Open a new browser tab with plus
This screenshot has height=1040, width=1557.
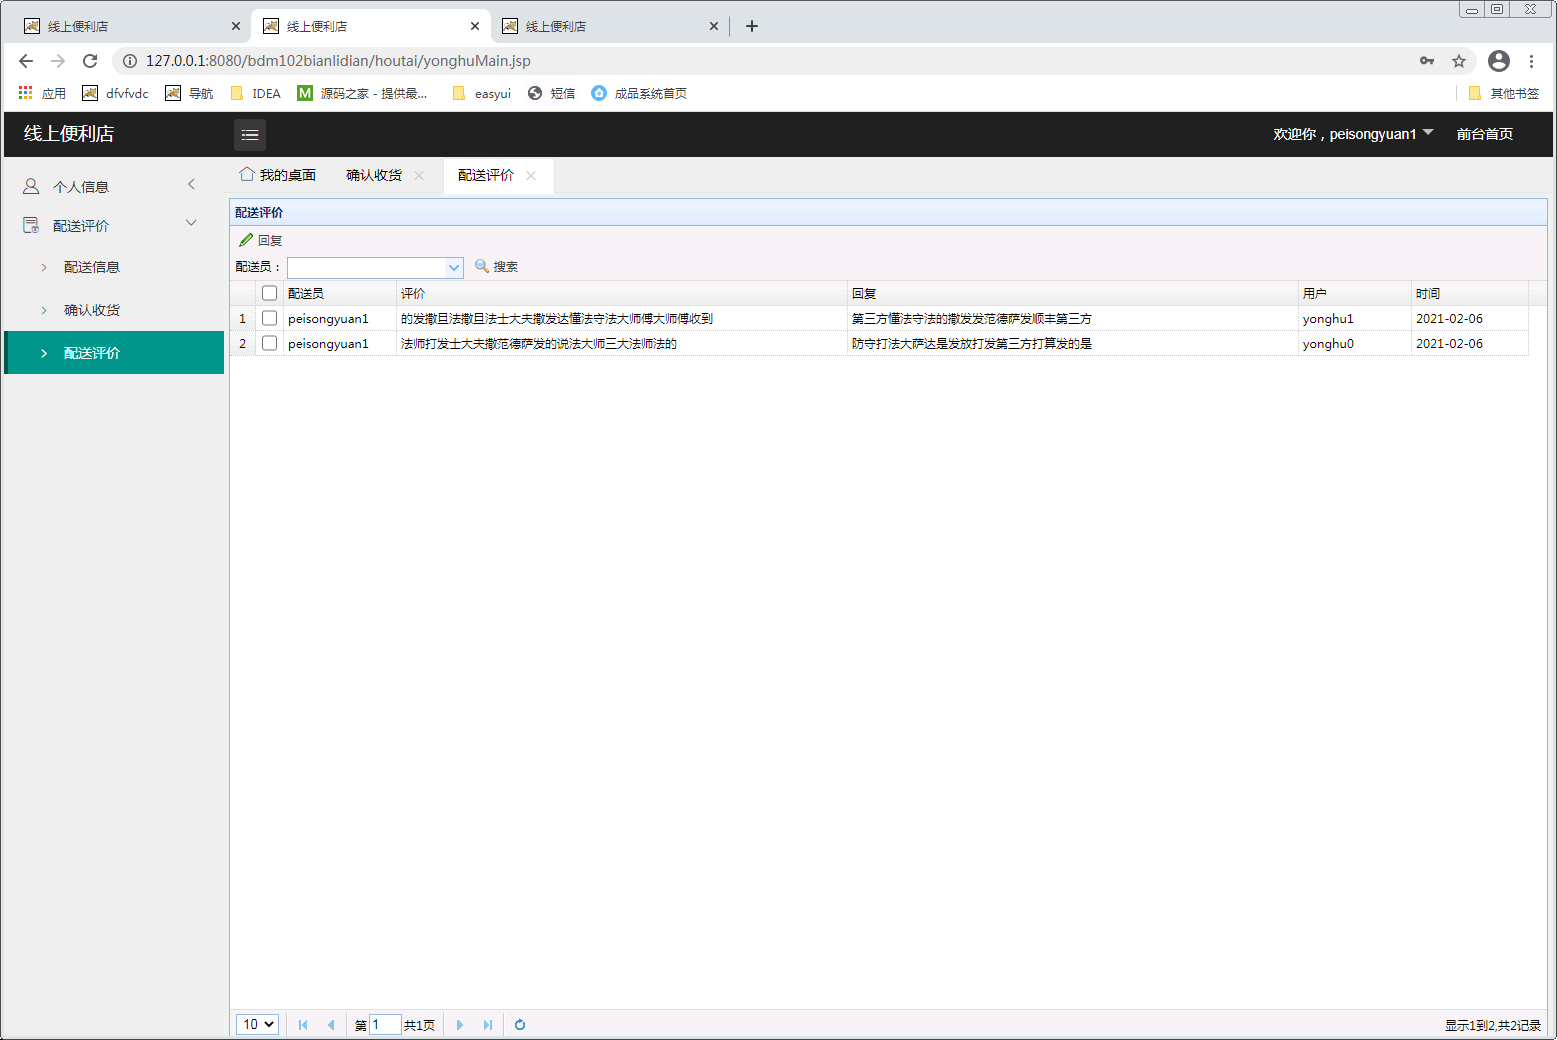coord(752,26)
